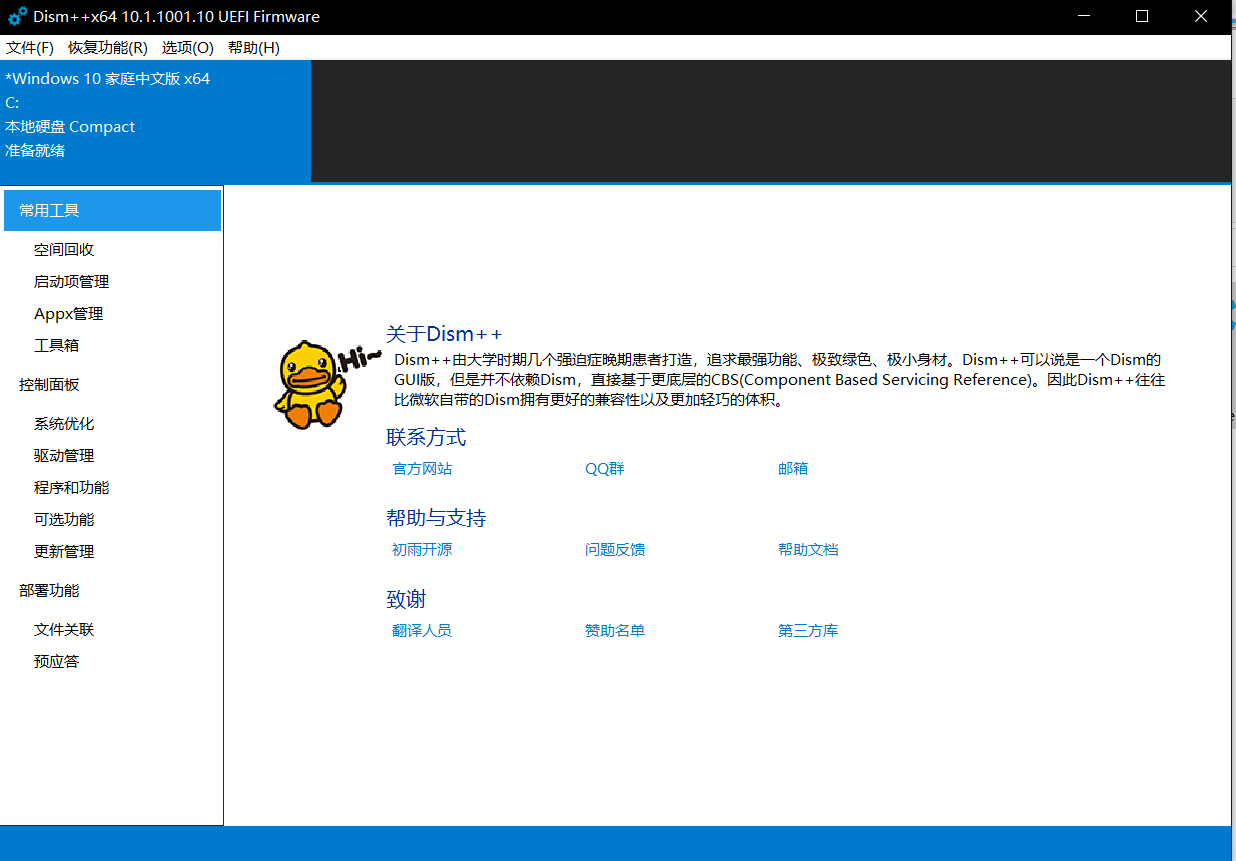The width and height of the screenshot is (1236, 861).
Task: Open the 选项(O) menu
Action: click(x=188, y=48)
